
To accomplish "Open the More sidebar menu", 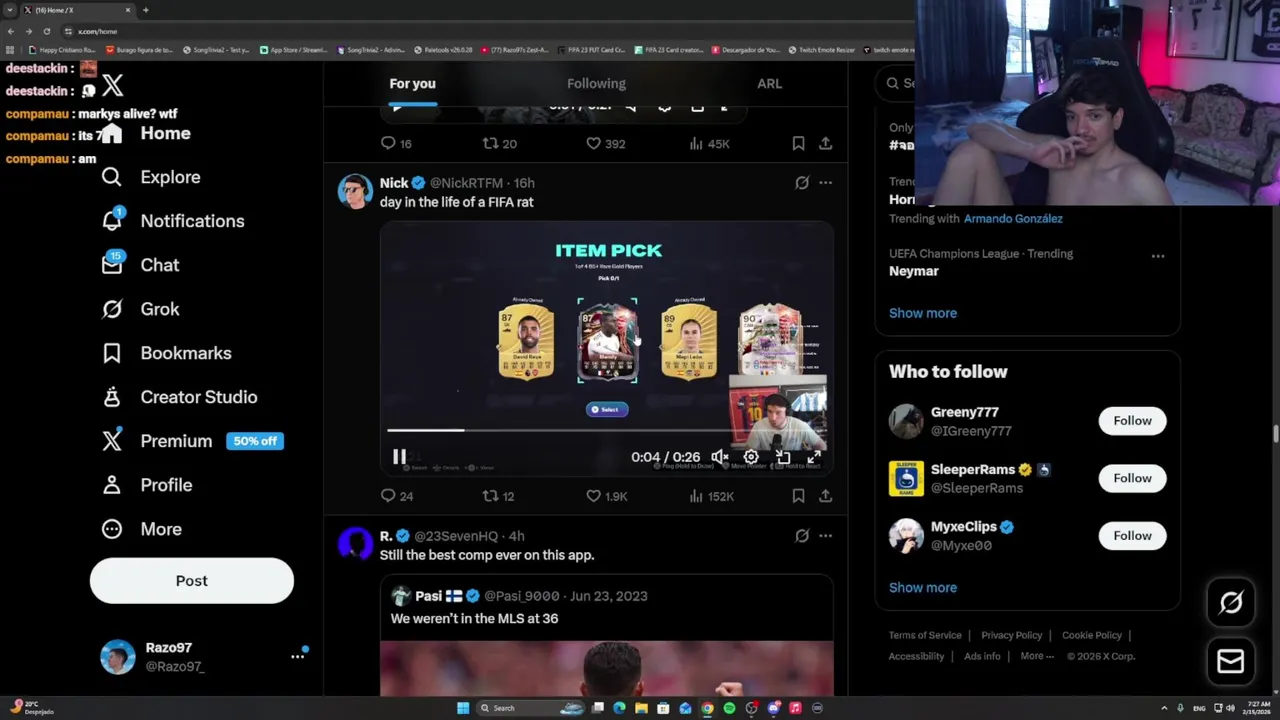I will 141,529.
